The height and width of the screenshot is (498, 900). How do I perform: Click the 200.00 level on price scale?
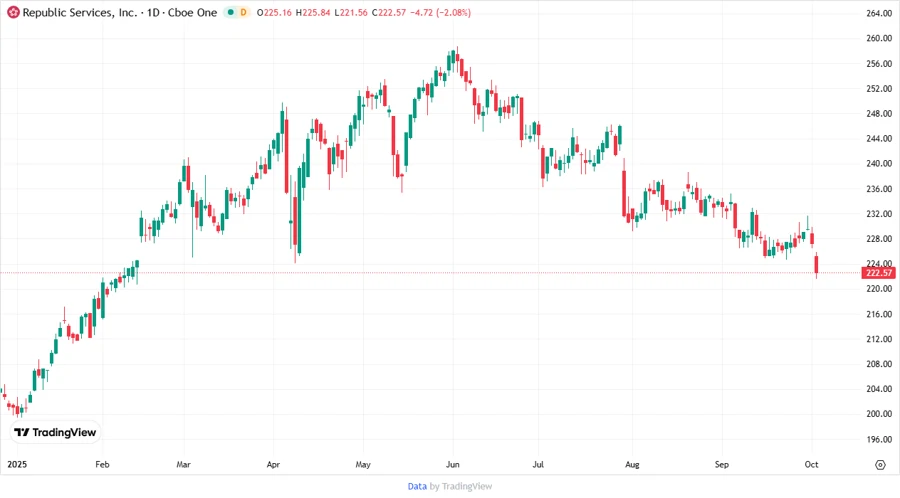(x=878, y=414)
